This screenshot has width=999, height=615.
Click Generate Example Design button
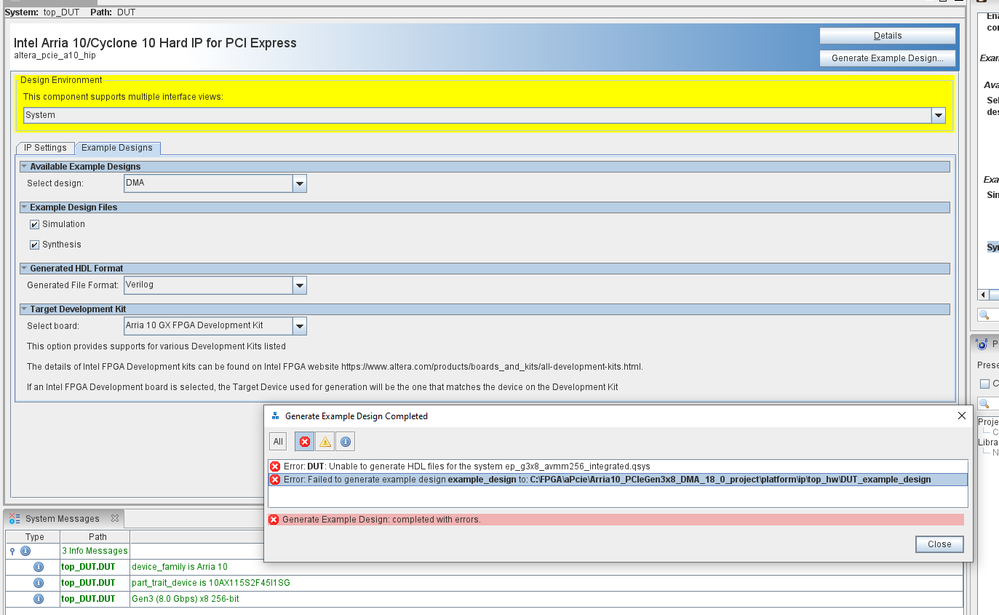888,58
